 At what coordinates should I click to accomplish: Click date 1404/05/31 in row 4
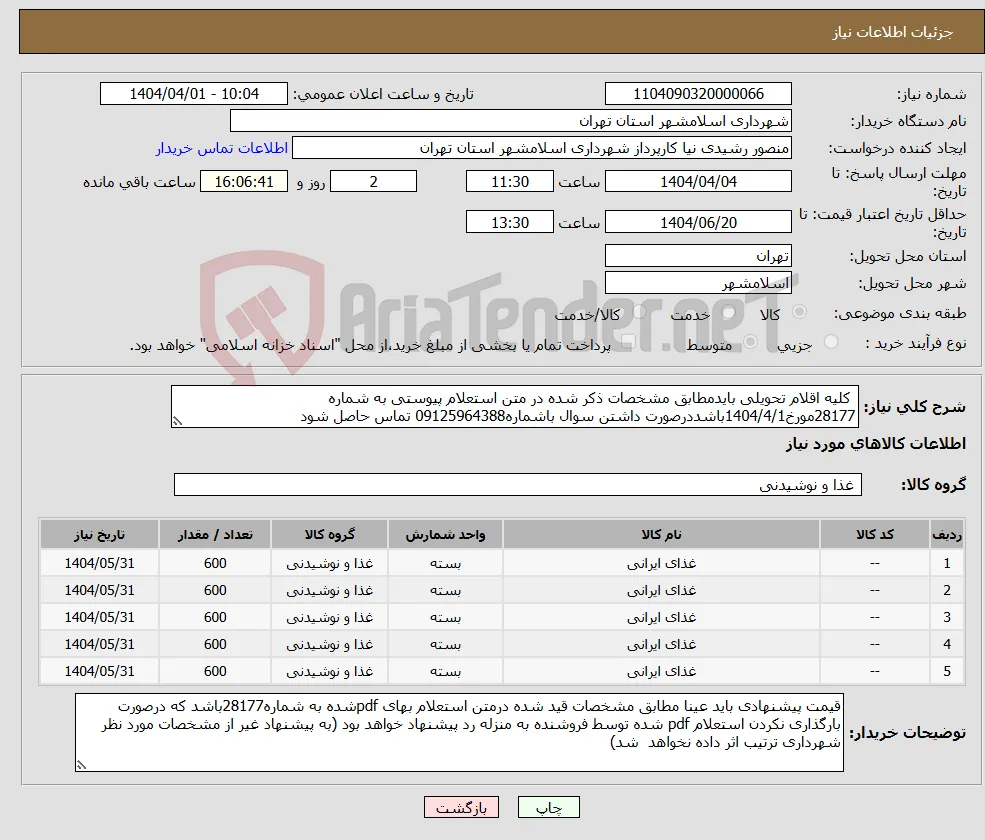(x=99, y=644)
